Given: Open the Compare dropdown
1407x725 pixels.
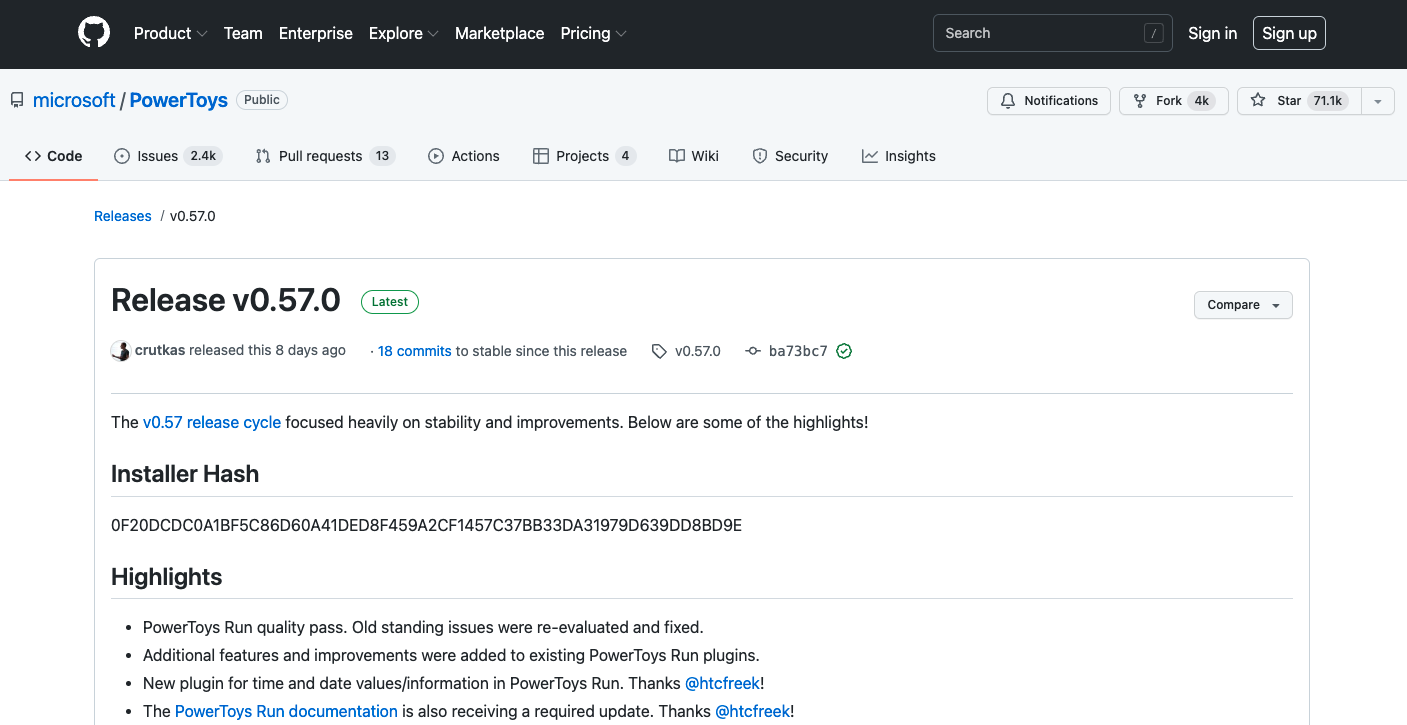Looking at the screenshot, I should [x=1243, y=305].
